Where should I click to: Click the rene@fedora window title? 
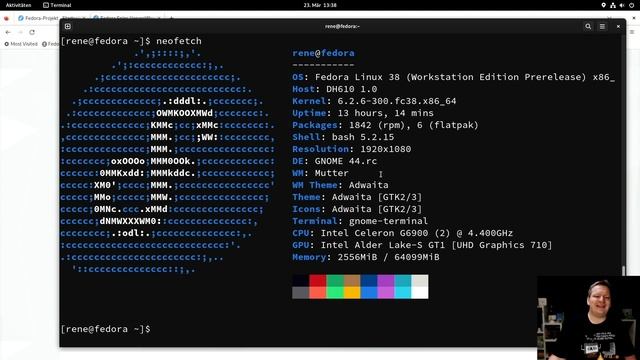(342, 26)
